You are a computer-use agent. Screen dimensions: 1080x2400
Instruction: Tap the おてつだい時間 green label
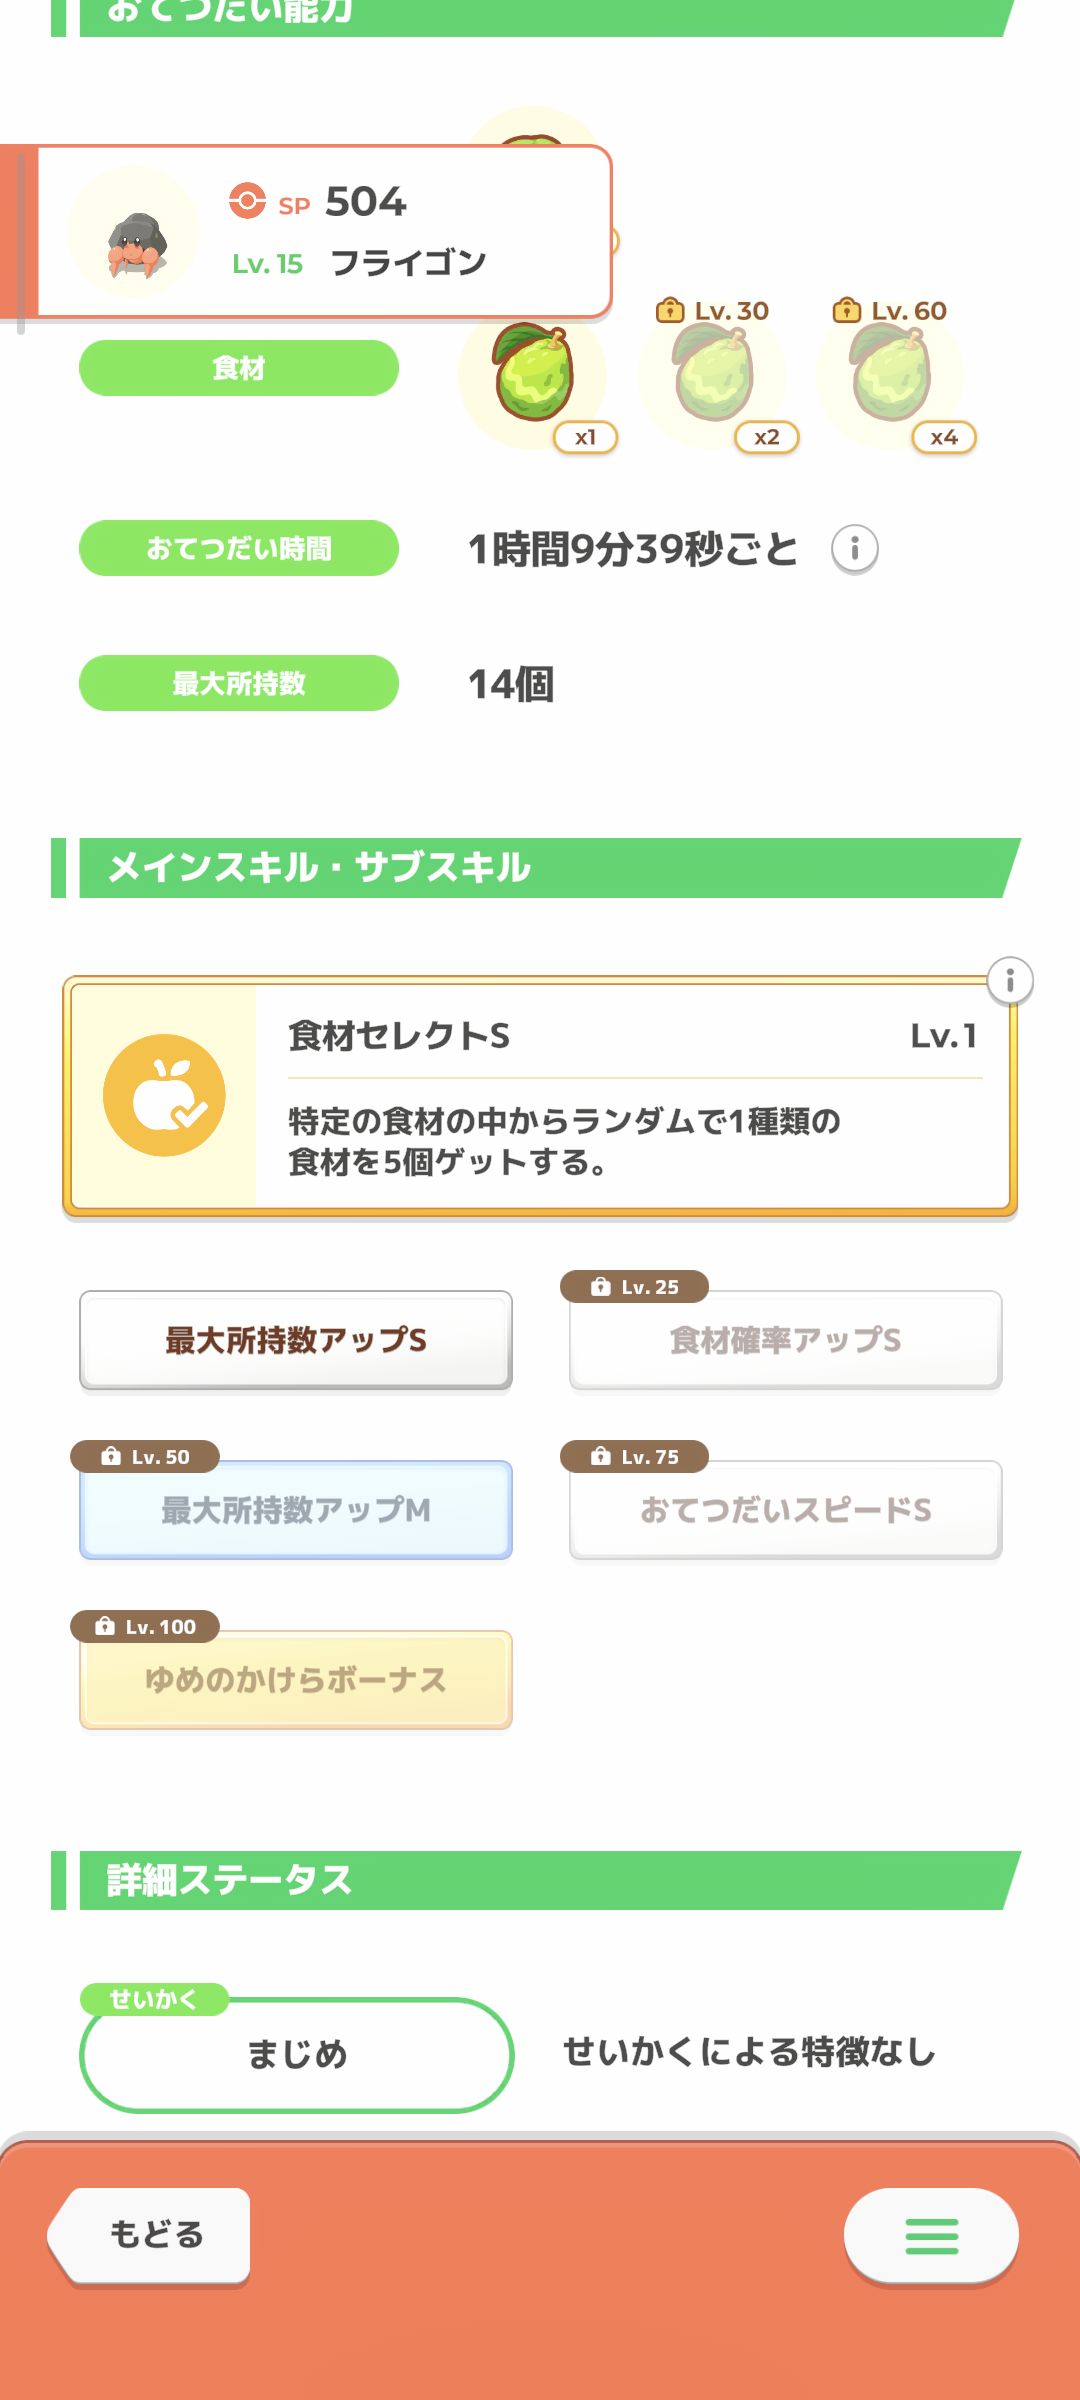239,548
